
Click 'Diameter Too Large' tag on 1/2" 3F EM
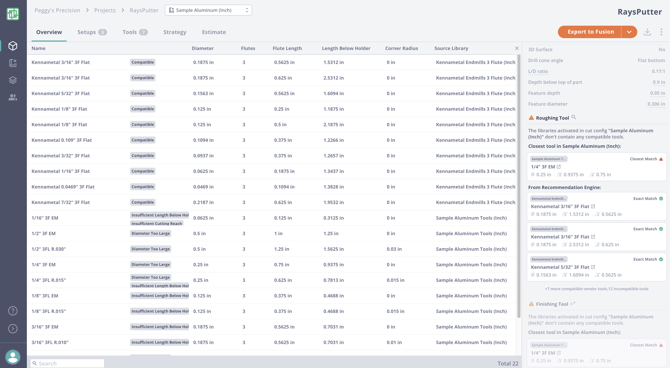[x=151, y=233]
